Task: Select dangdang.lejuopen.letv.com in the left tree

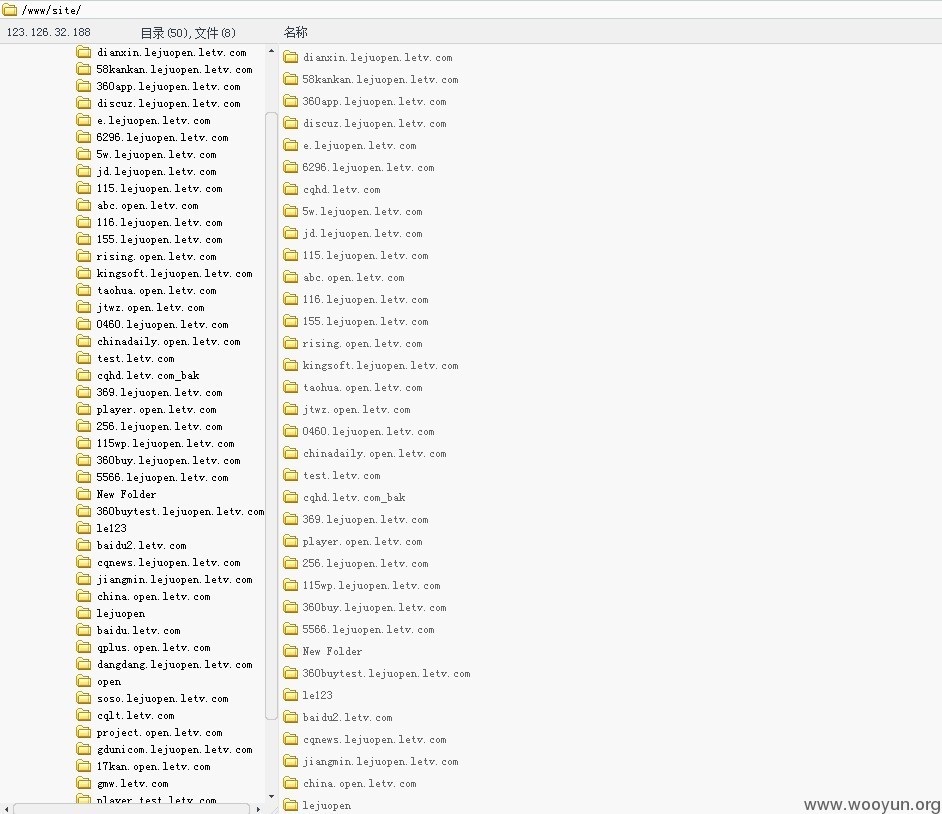Action: [x=174, y=664]
